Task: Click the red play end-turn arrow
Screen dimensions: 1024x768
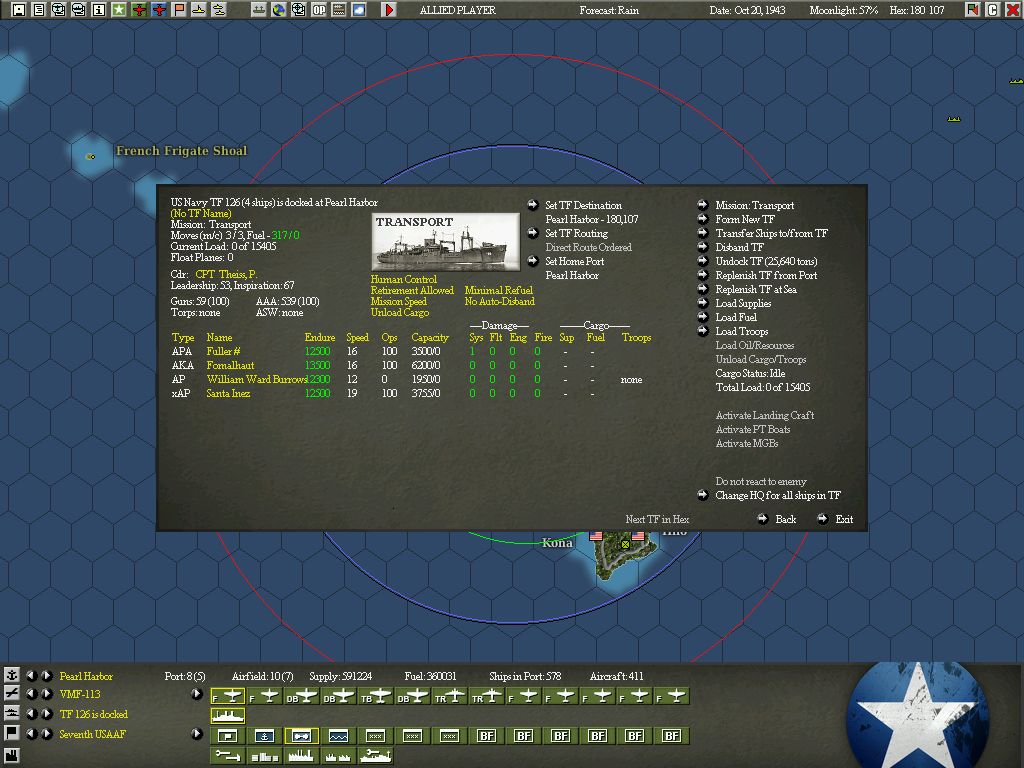Action: click(x=389, y=10)
